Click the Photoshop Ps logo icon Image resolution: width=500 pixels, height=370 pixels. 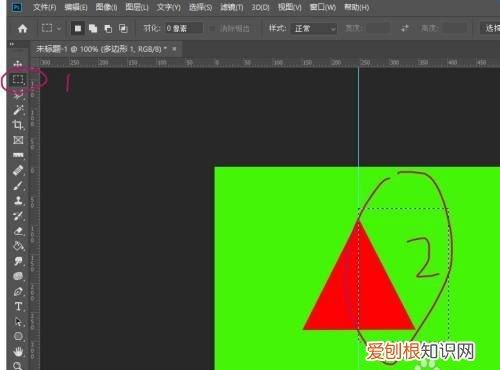[x=17, y=7]
